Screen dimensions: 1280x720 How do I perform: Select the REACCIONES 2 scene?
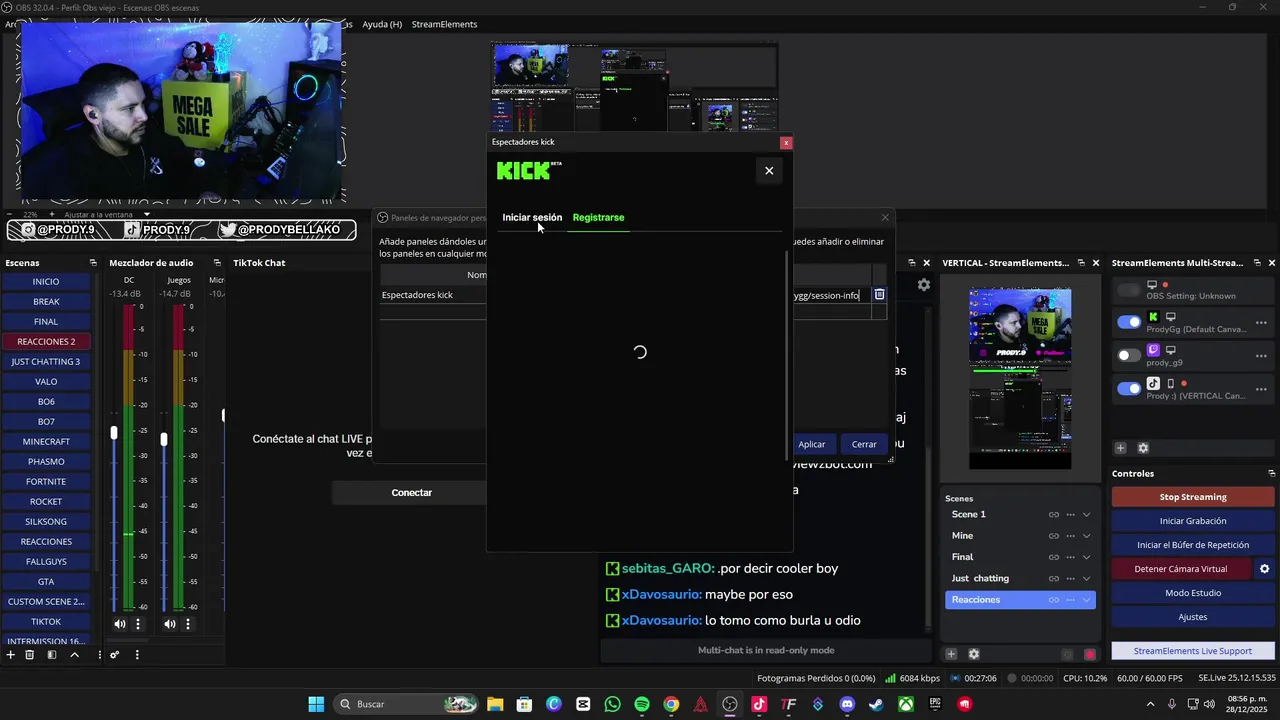[x=46, y=341]
